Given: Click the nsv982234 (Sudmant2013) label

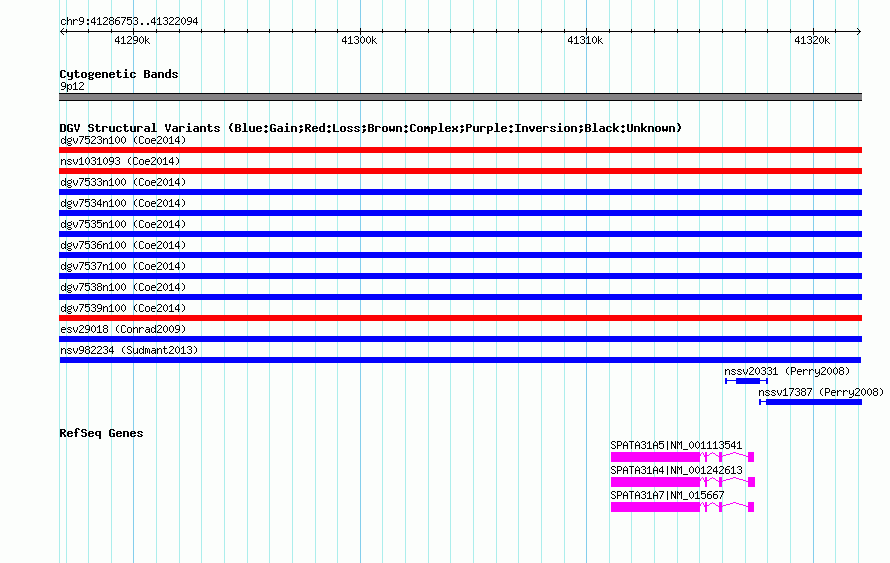Looking at the screenshot, I should click(129, 350).
